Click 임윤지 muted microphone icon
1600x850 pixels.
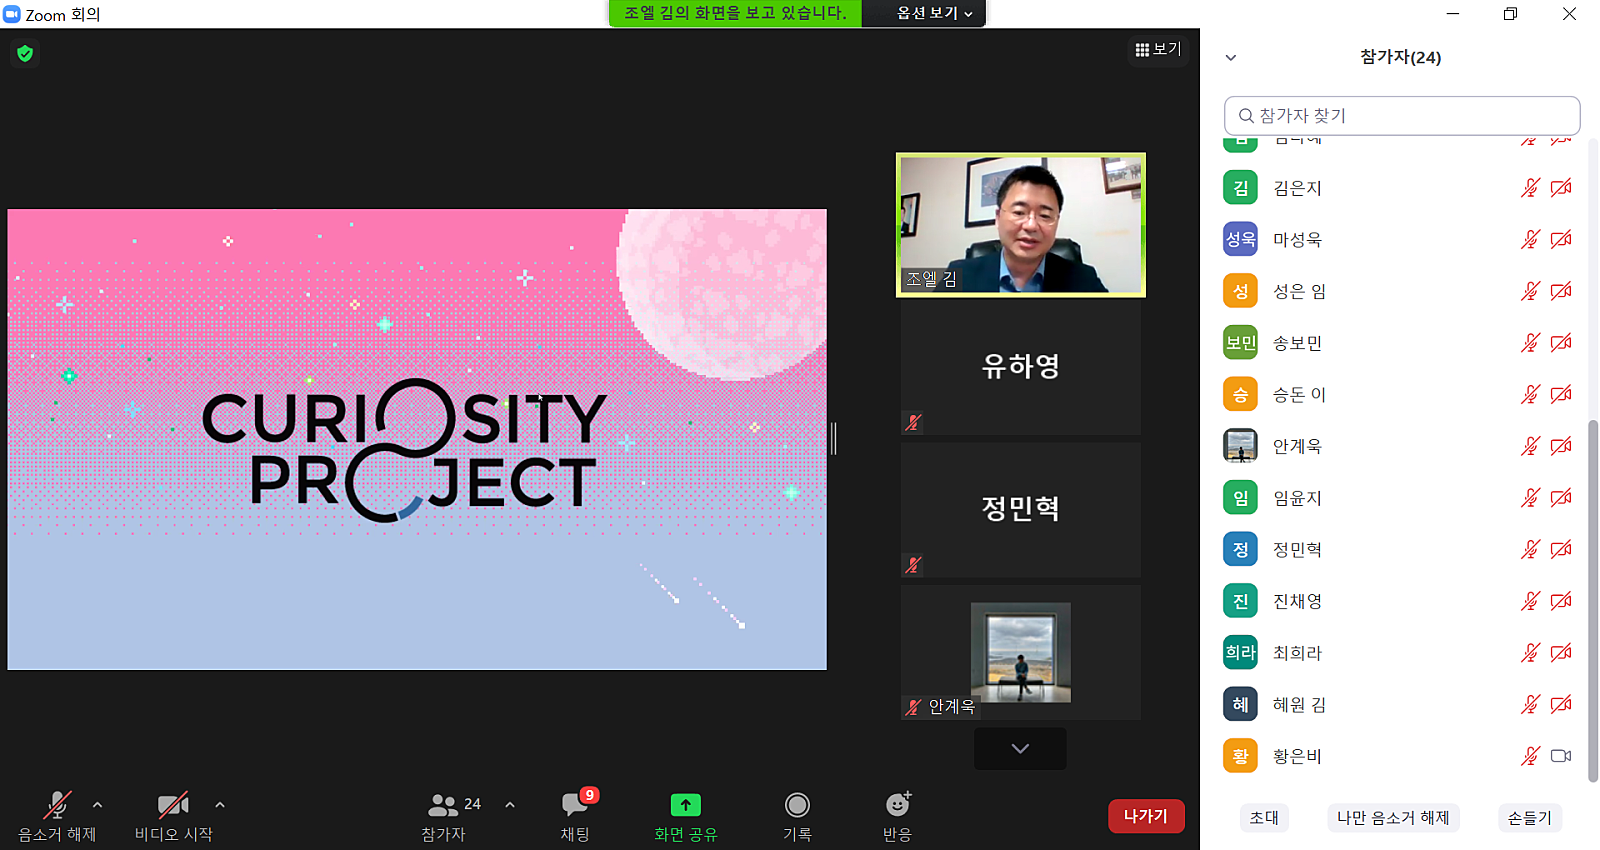pyautogui.click(x=1530, y=498)
